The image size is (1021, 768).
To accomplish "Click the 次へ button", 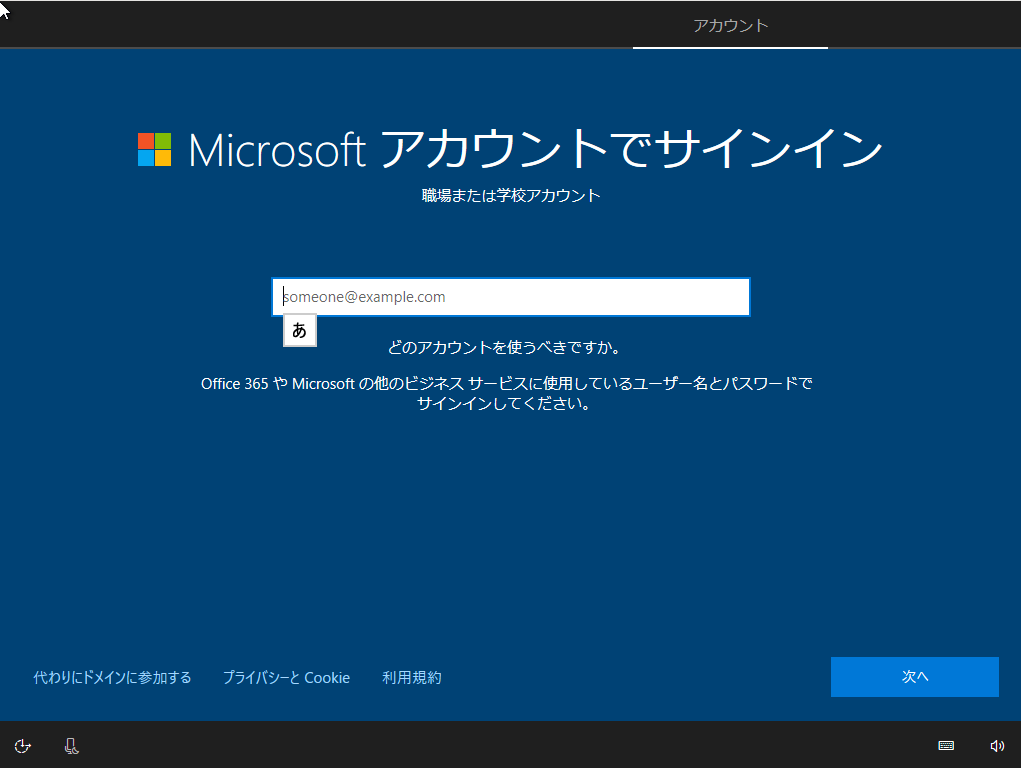I will [914, 677].
